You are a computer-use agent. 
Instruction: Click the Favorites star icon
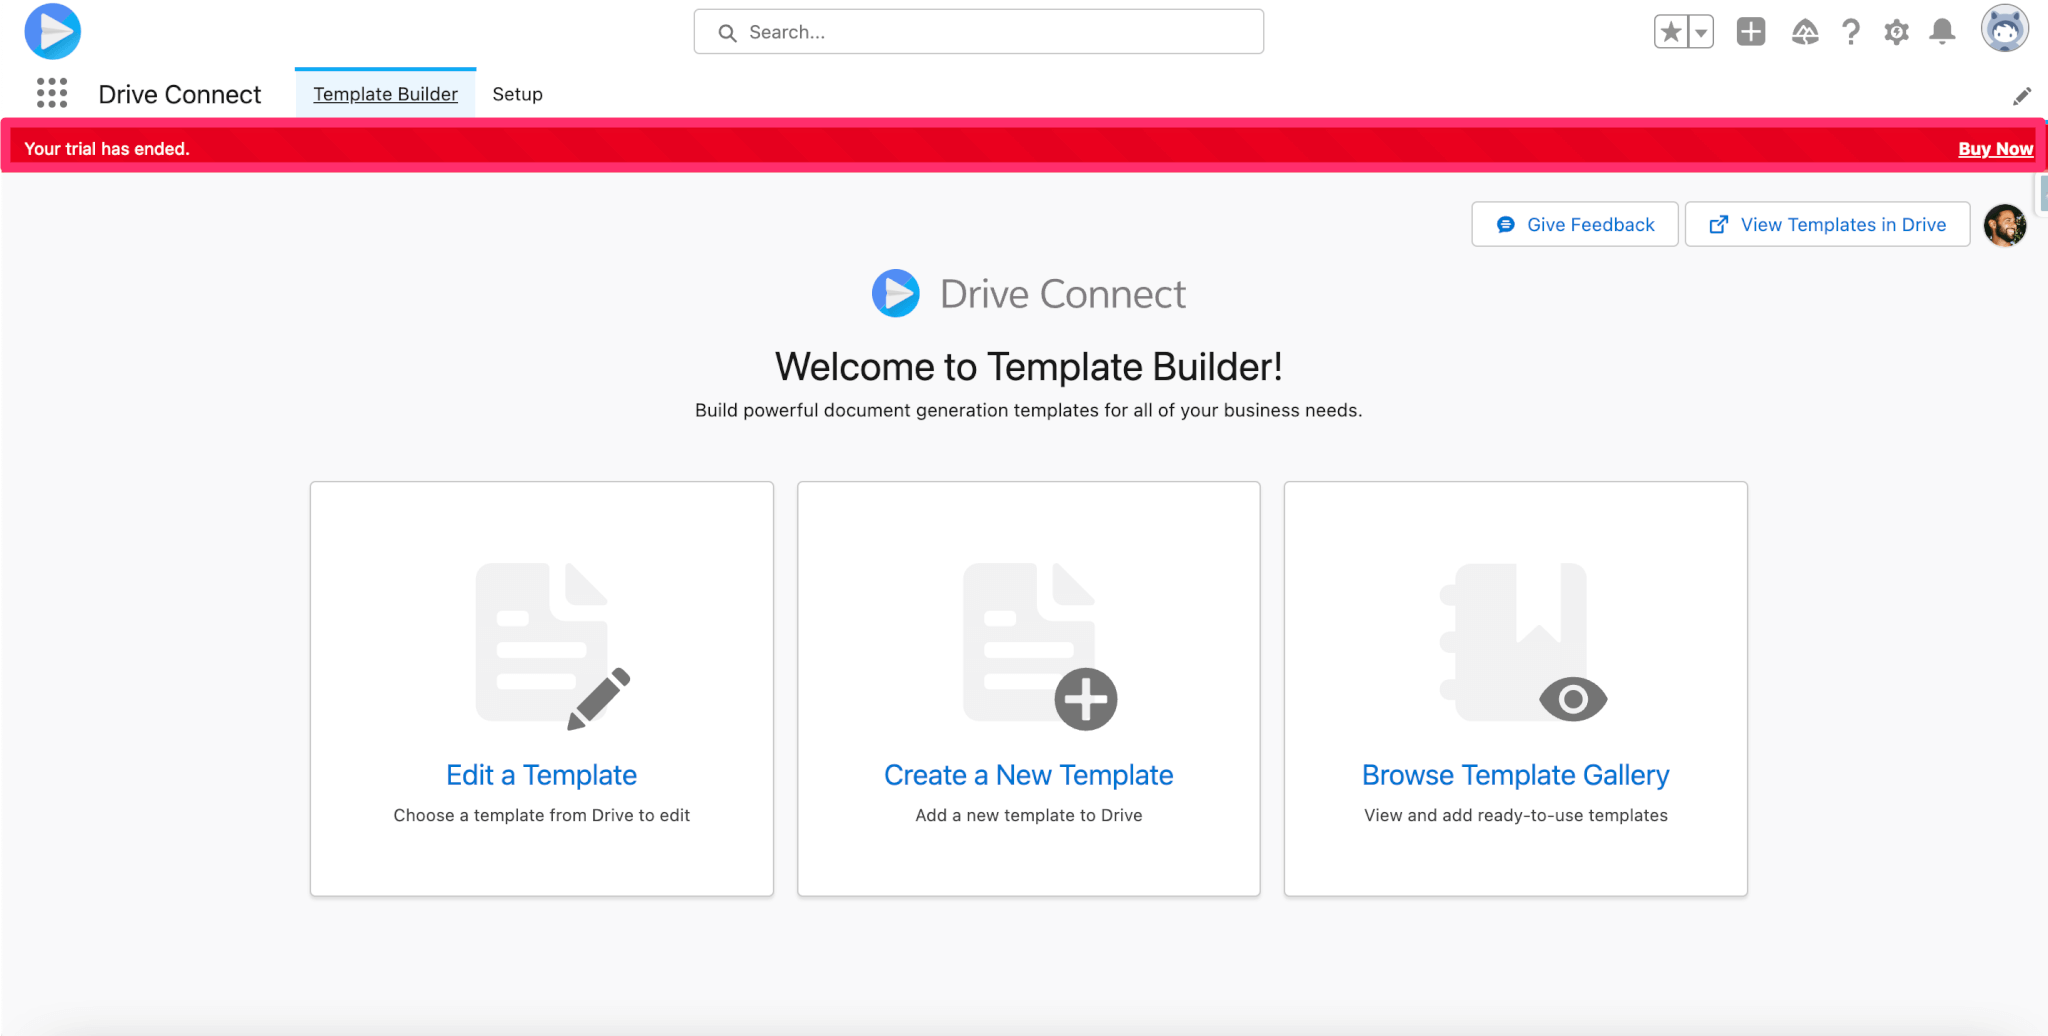[x=1671, y=32]
